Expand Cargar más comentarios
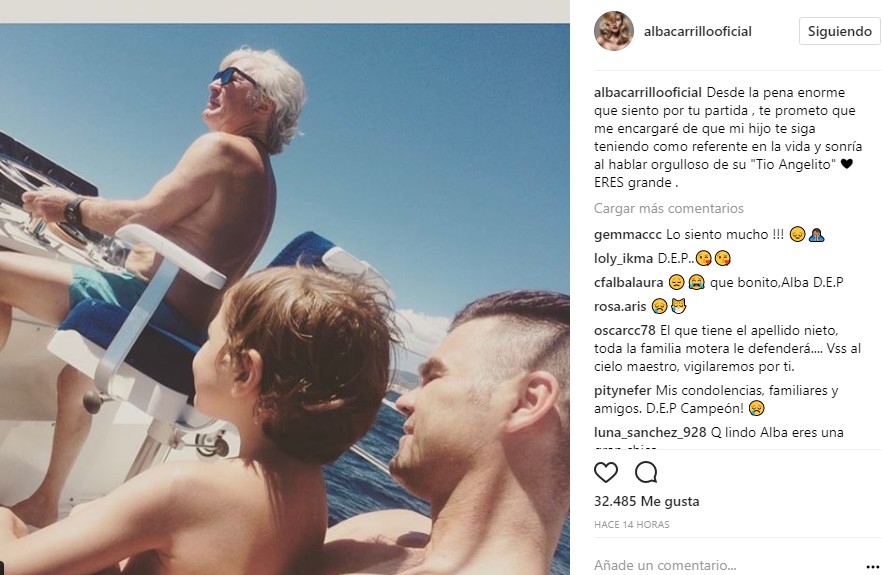The image size is (883, 575). pyautogui.click(x=668, y=208)
